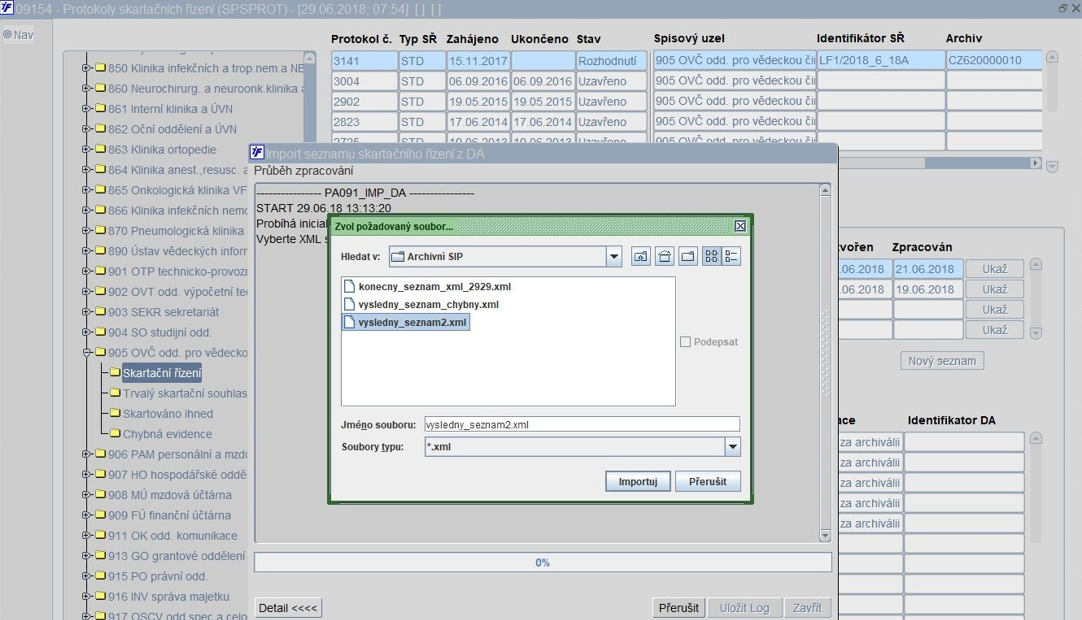Select file konecny_seznam_xml_2929.xml

427,287
